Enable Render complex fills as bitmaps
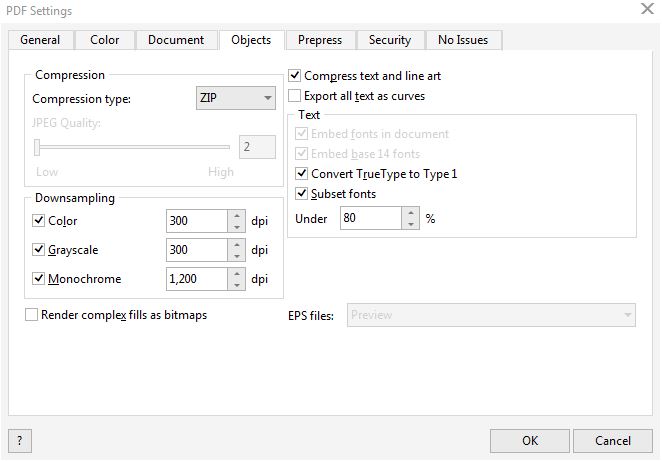The height and width of the screenshot is (461, 662). (x=32, y=315)
